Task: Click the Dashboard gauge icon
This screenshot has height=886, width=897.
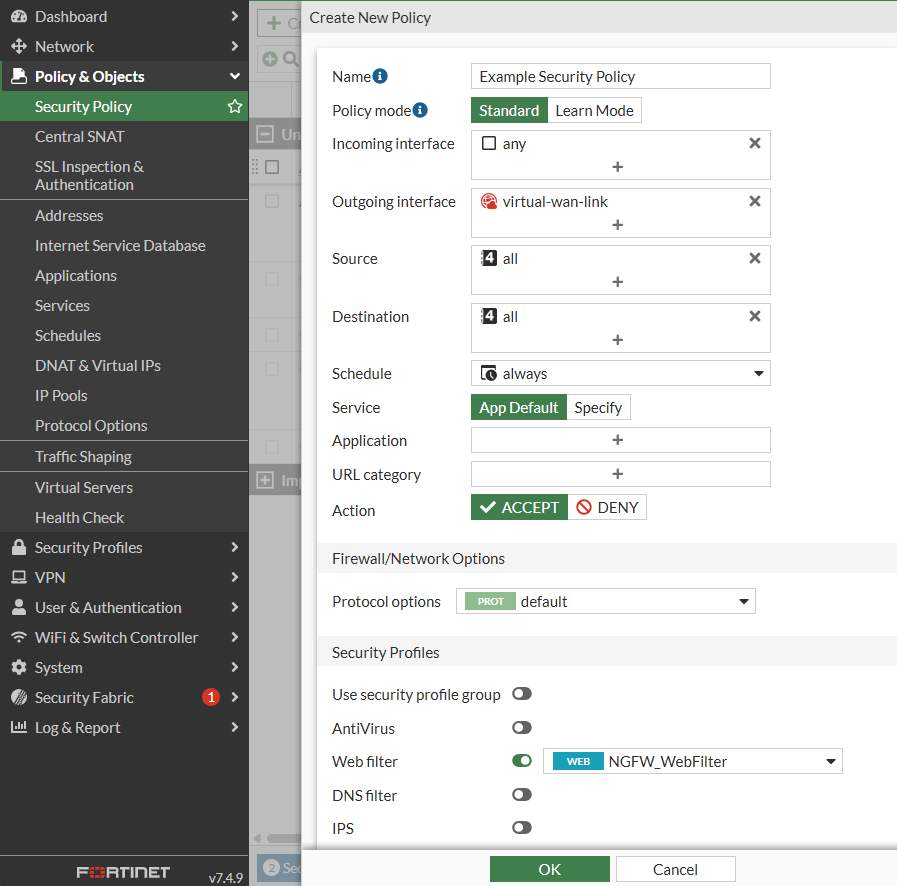Action: (x=19, y=17)
